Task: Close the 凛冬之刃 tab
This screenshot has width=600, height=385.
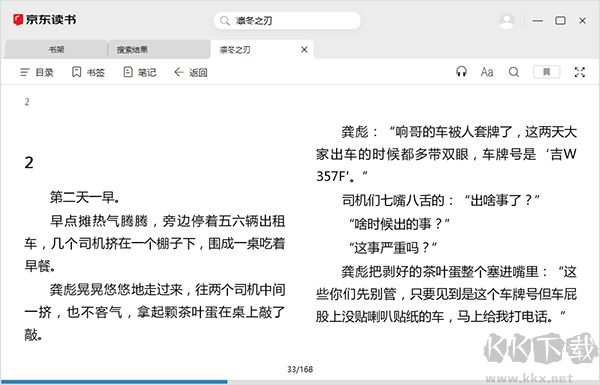Action: click(304, 50)
